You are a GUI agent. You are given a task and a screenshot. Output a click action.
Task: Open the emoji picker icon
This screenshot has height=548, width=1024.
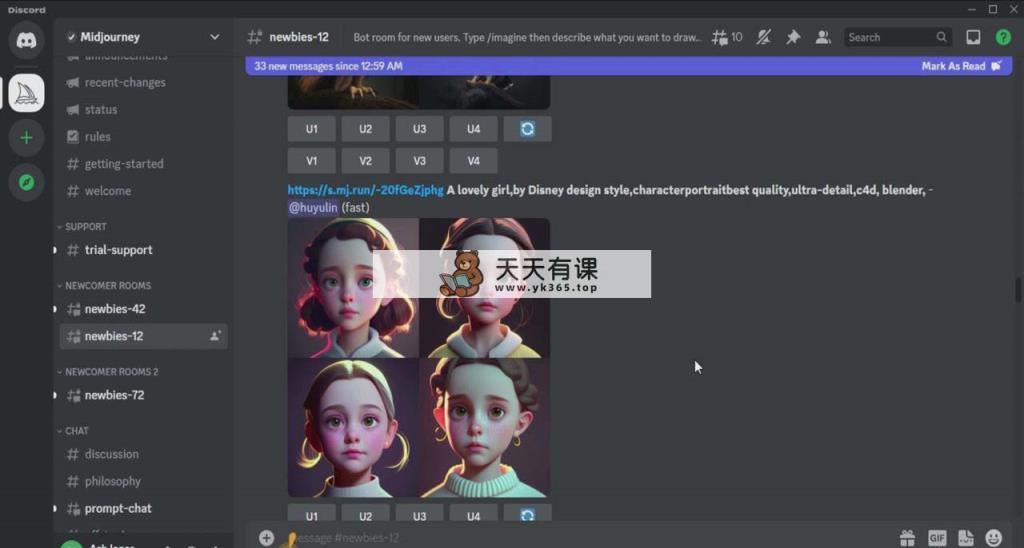click(993, 538)
